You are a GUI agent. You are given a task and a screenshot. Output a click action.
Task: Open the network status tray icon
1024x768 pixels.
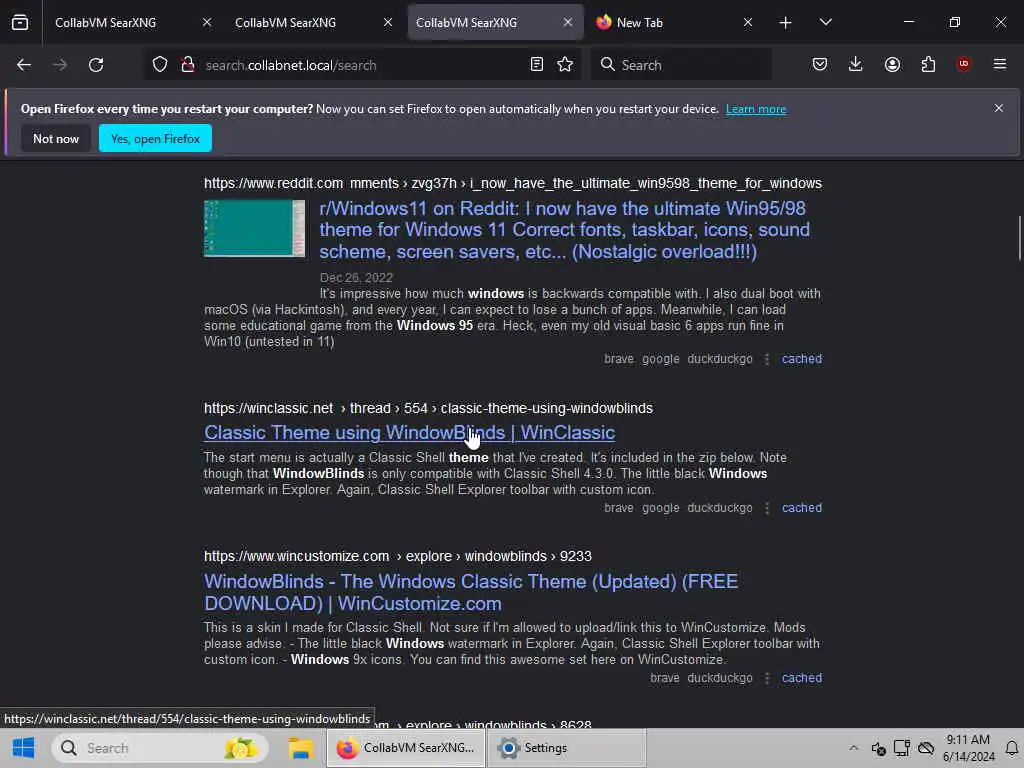tap(902, 748)
